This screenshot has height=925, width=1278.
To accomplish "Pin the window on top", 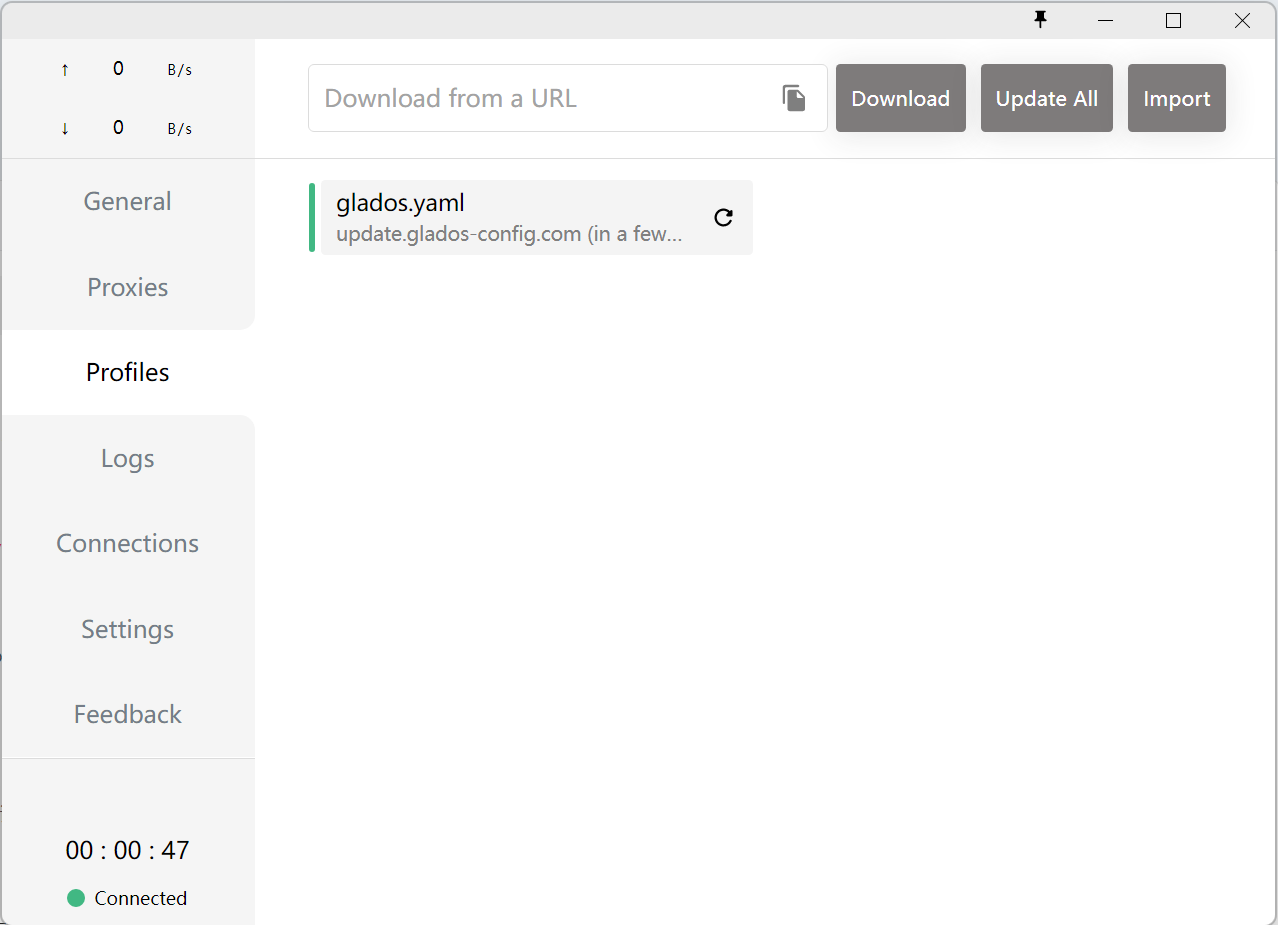I will click(x=1040, y=19).
